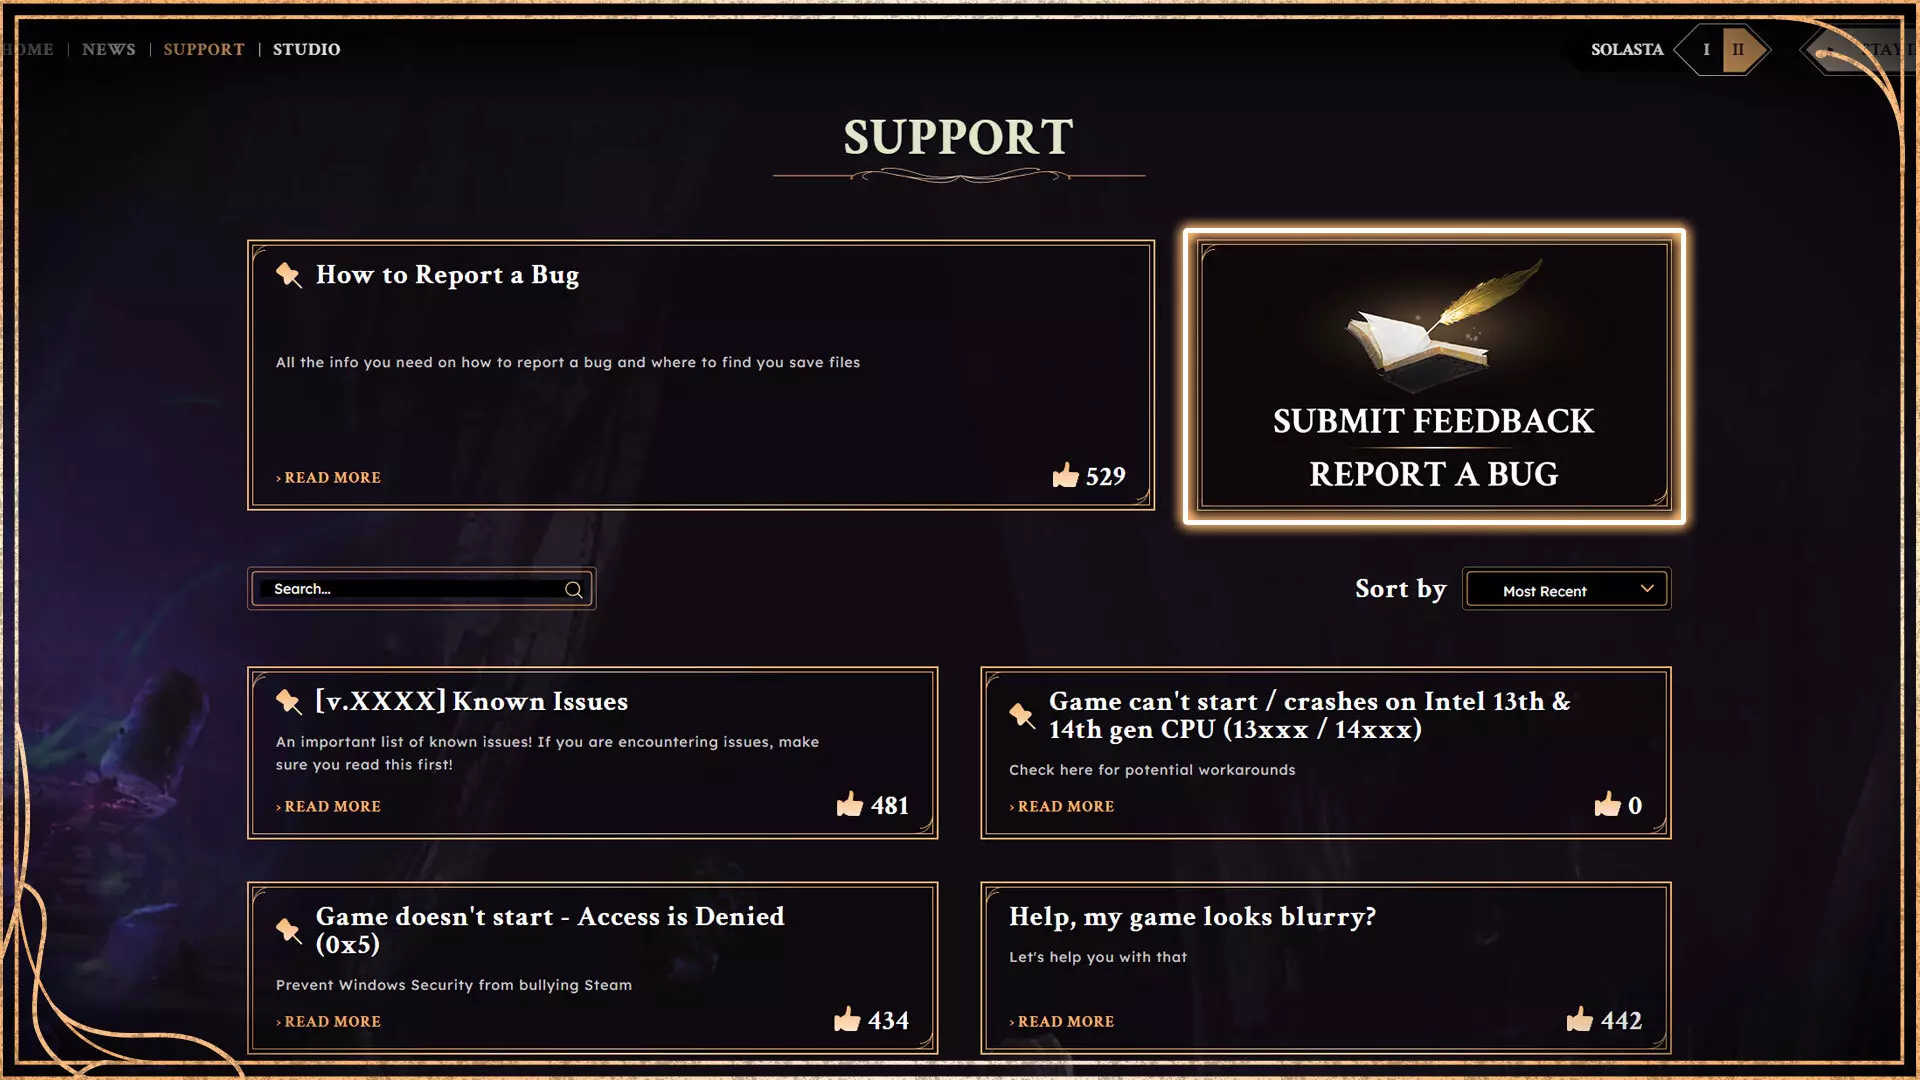
Task: Click Submit Feedback Report a Bug button
Action: tap(1433, 447)
